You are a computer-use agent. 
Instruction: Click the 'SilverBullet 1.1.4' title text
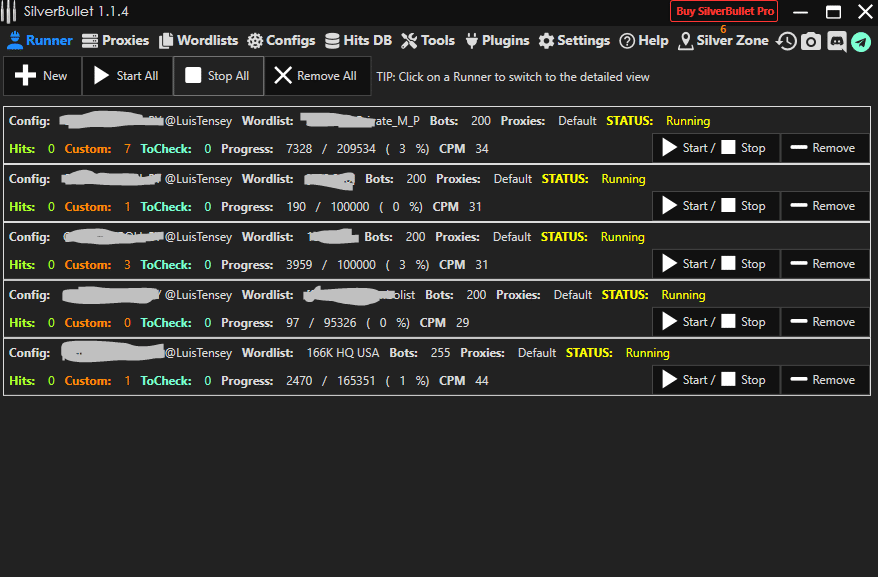click(x=76, y=11)
